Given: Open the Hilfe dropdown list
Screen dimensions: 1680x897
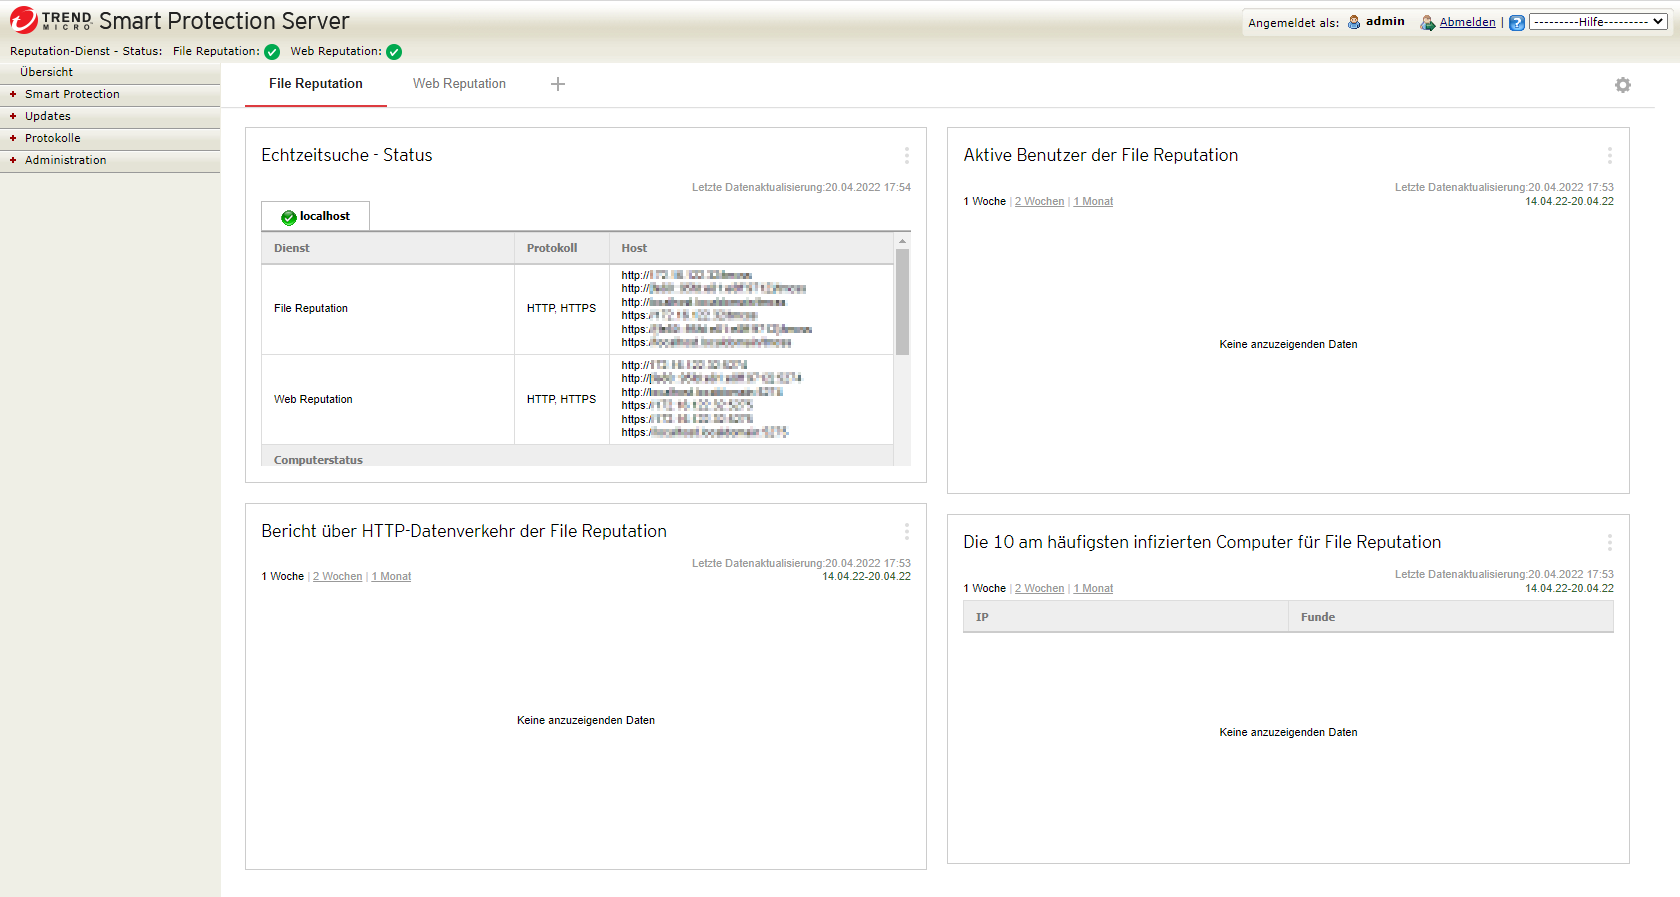Looking at the screenshot, I should [1597, 22].
